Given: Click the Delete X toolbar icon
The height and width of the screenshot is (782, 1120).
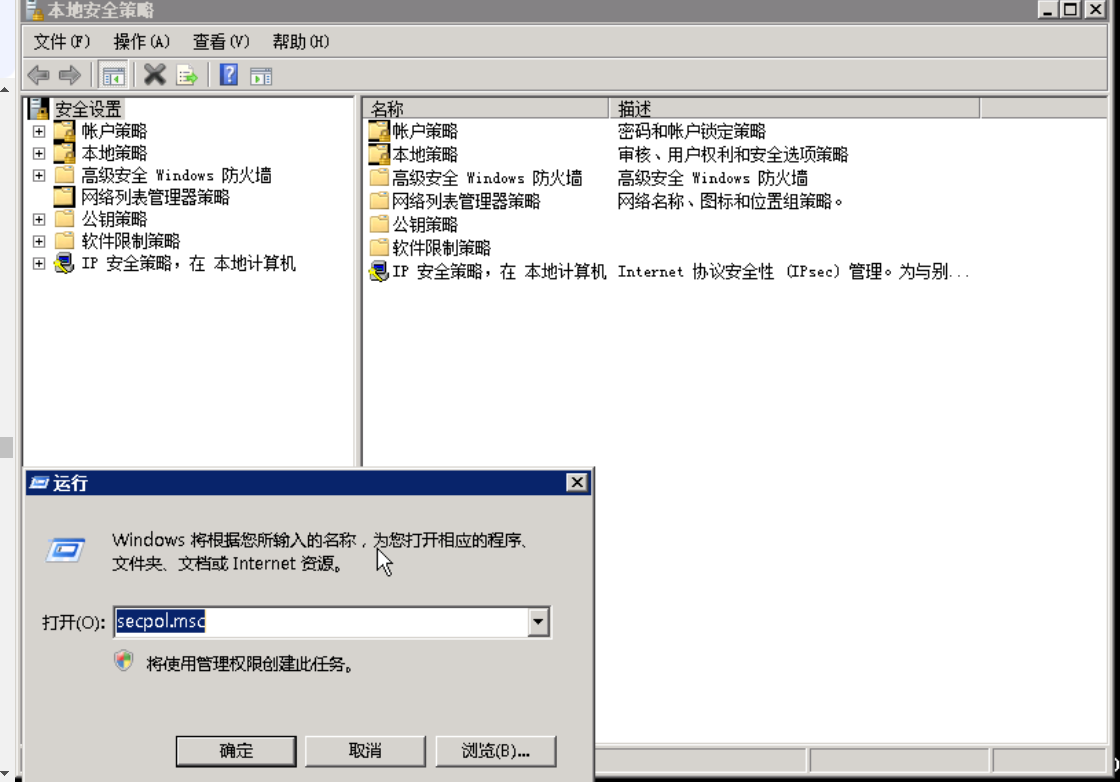Looking at the screenshot, I should pyautogui.click(x=154, y=74).
